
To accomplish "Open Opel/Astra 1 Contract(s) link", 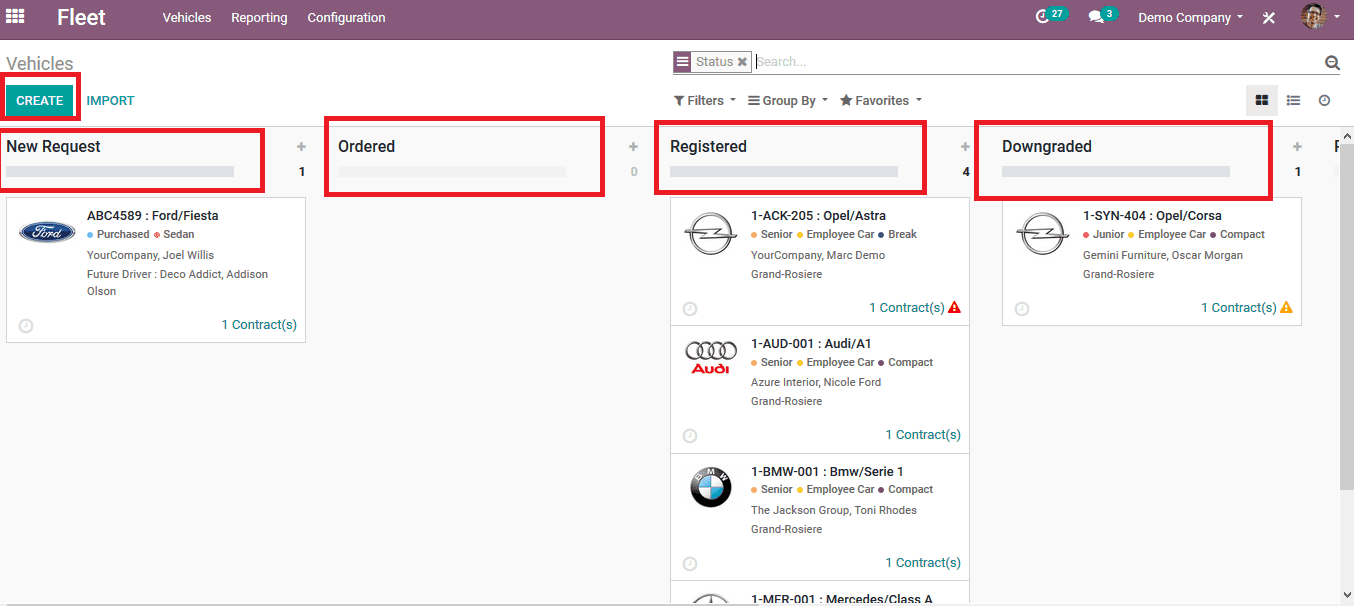I will [906, 307].
